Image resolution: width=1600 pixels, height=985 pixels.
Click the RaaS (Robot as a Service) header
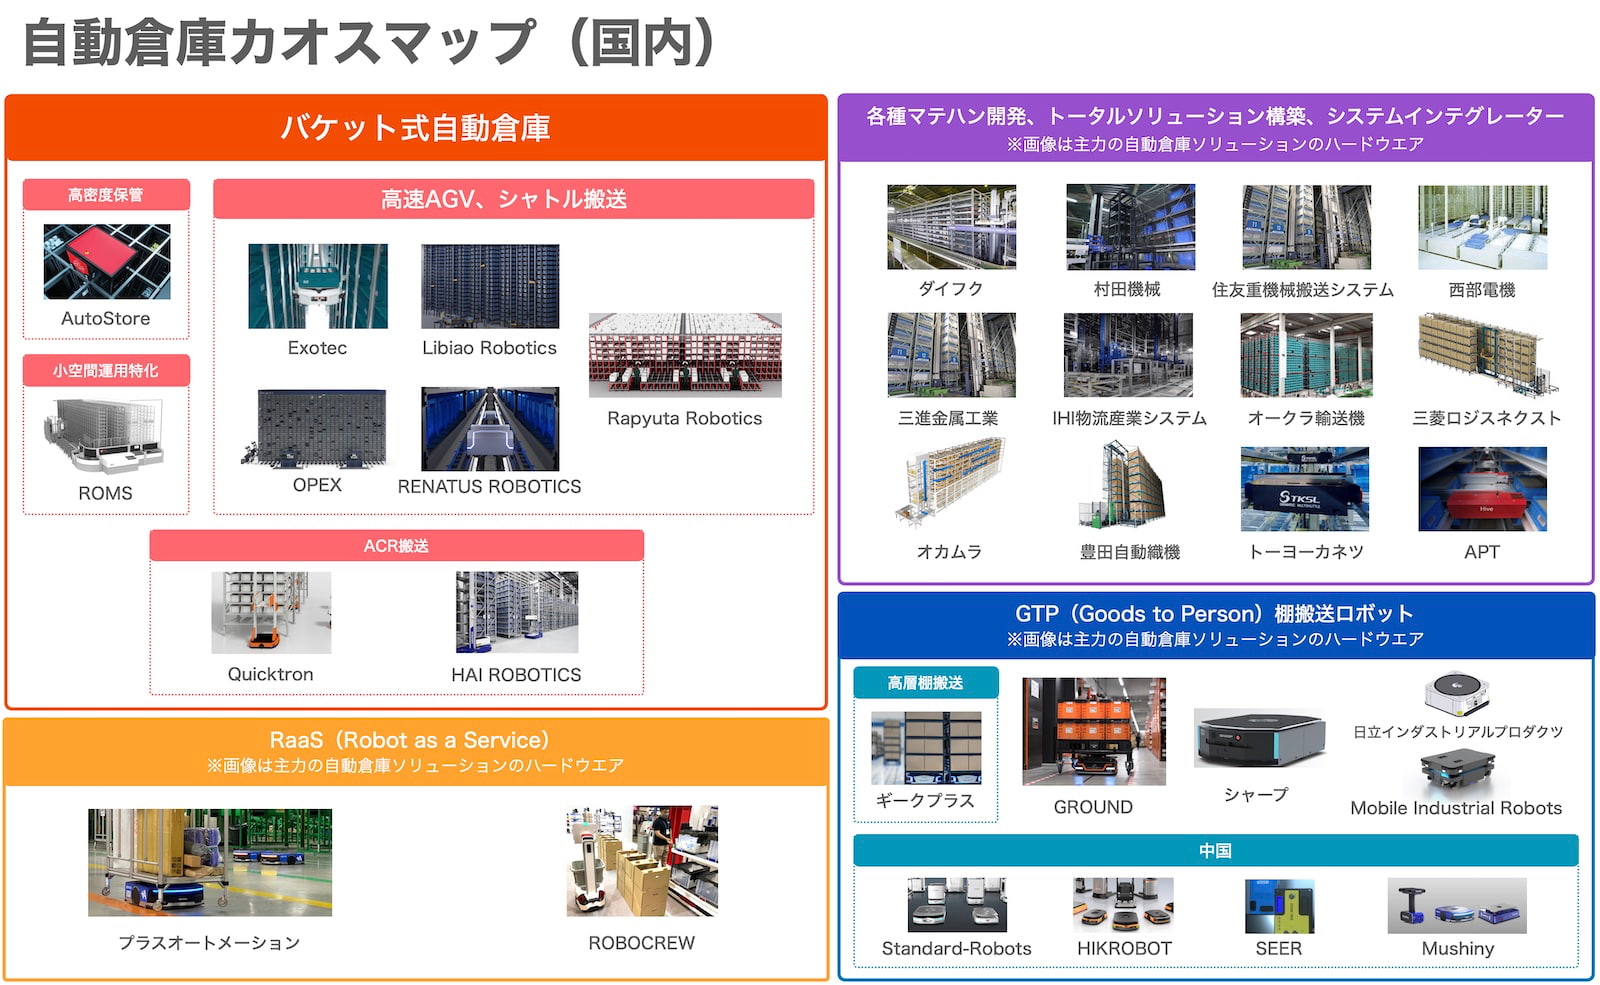(x=416, y=752)
